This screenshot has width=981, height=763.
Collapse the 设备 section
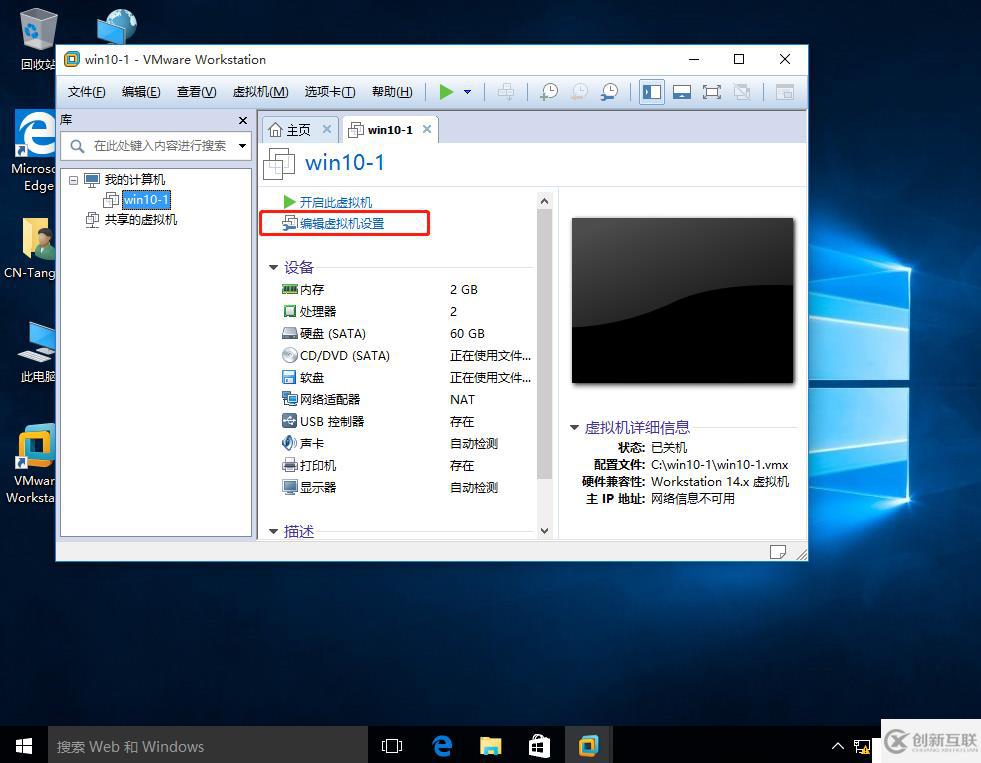pos(274,267)
